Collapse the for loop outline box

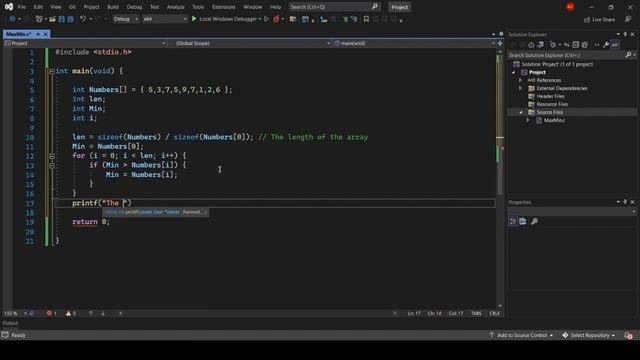coord(52,156)
